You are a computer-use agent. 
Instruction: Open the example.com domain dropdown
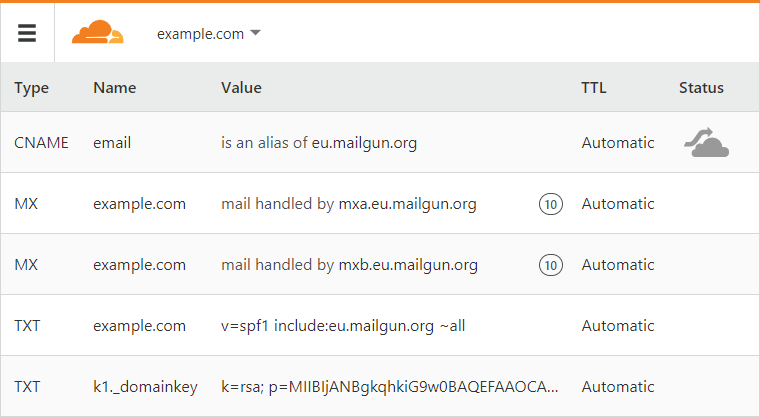(x=208, y=33)
